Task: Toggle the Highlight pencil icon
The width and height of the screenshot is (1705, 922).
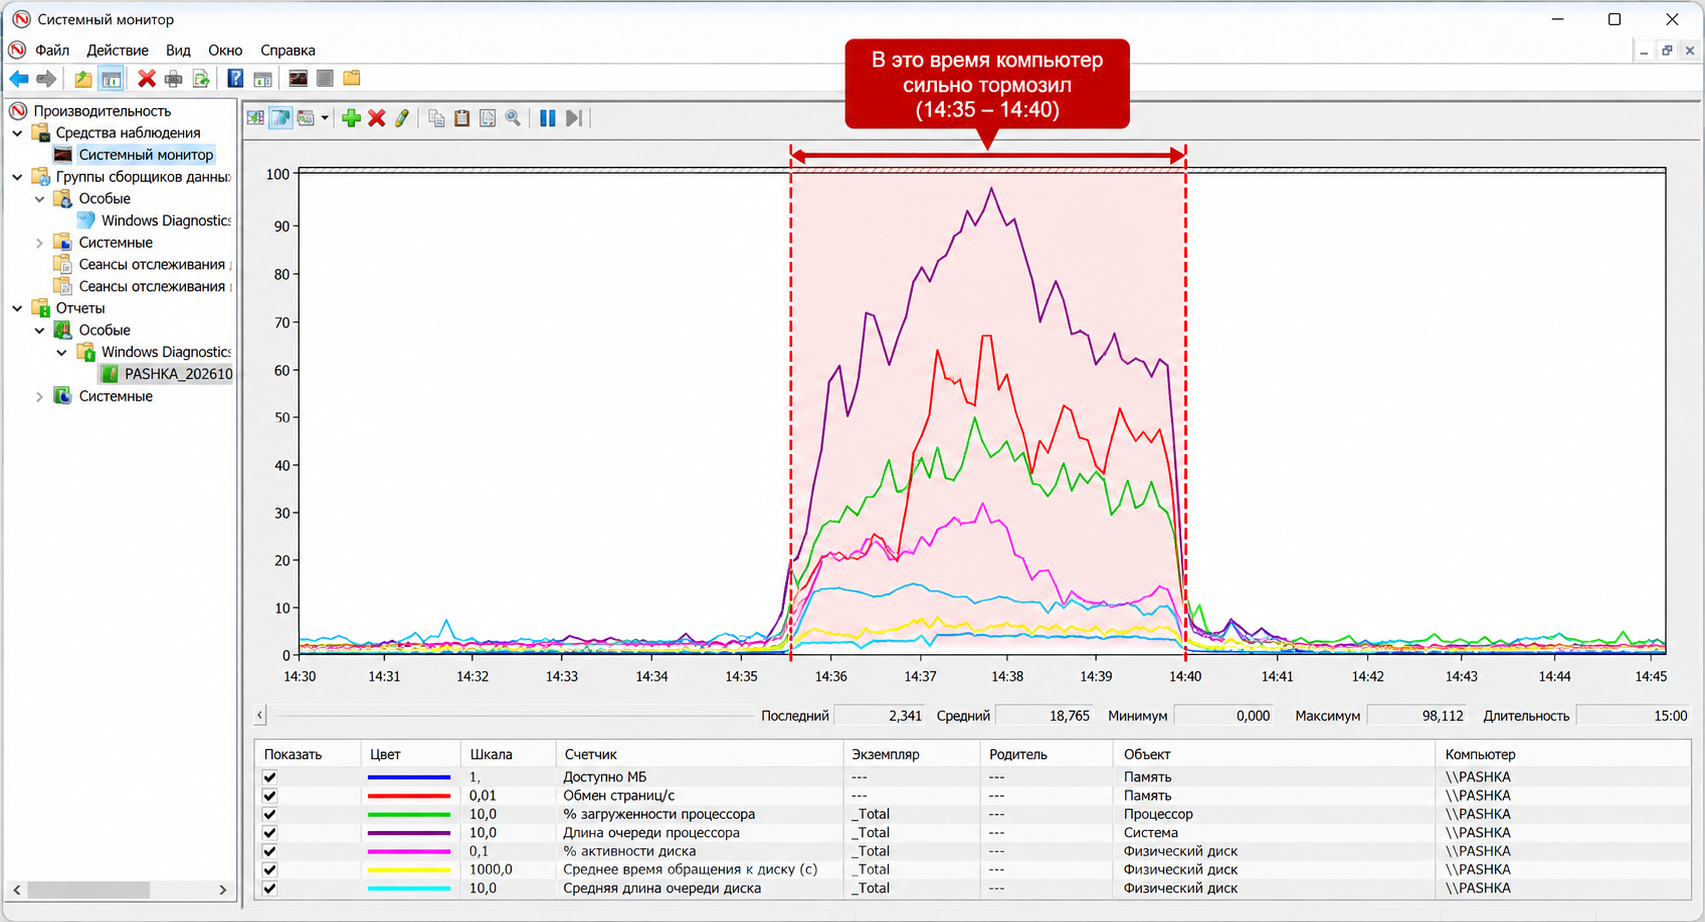Action: tap(402, 118)
